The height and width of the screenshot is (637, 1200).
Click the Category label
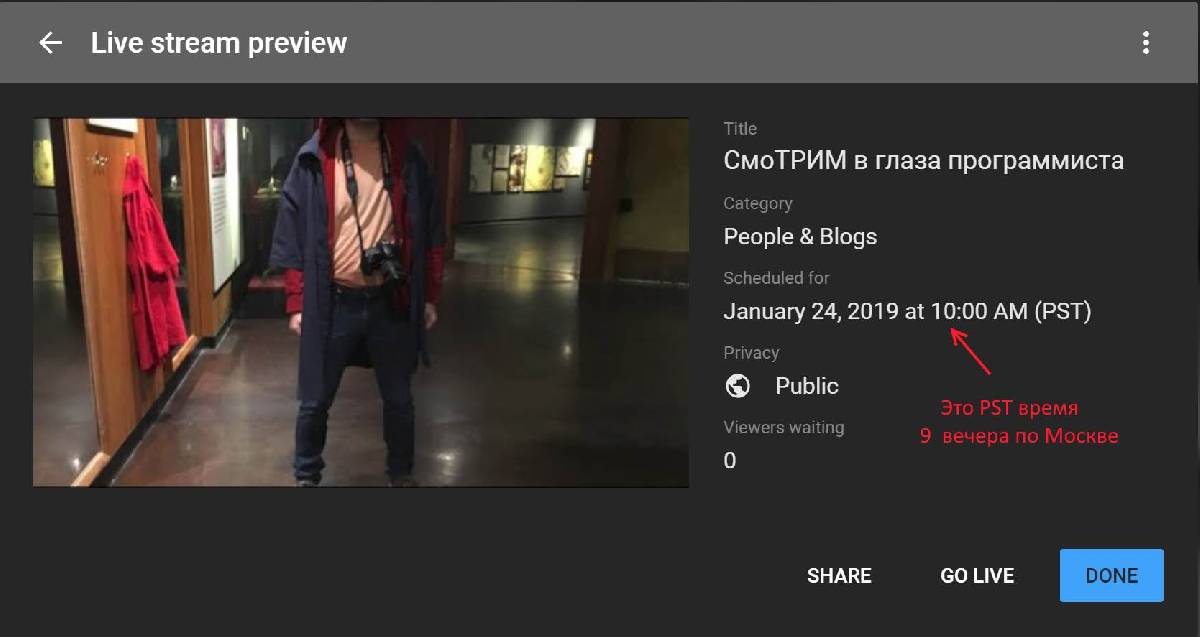758,203
